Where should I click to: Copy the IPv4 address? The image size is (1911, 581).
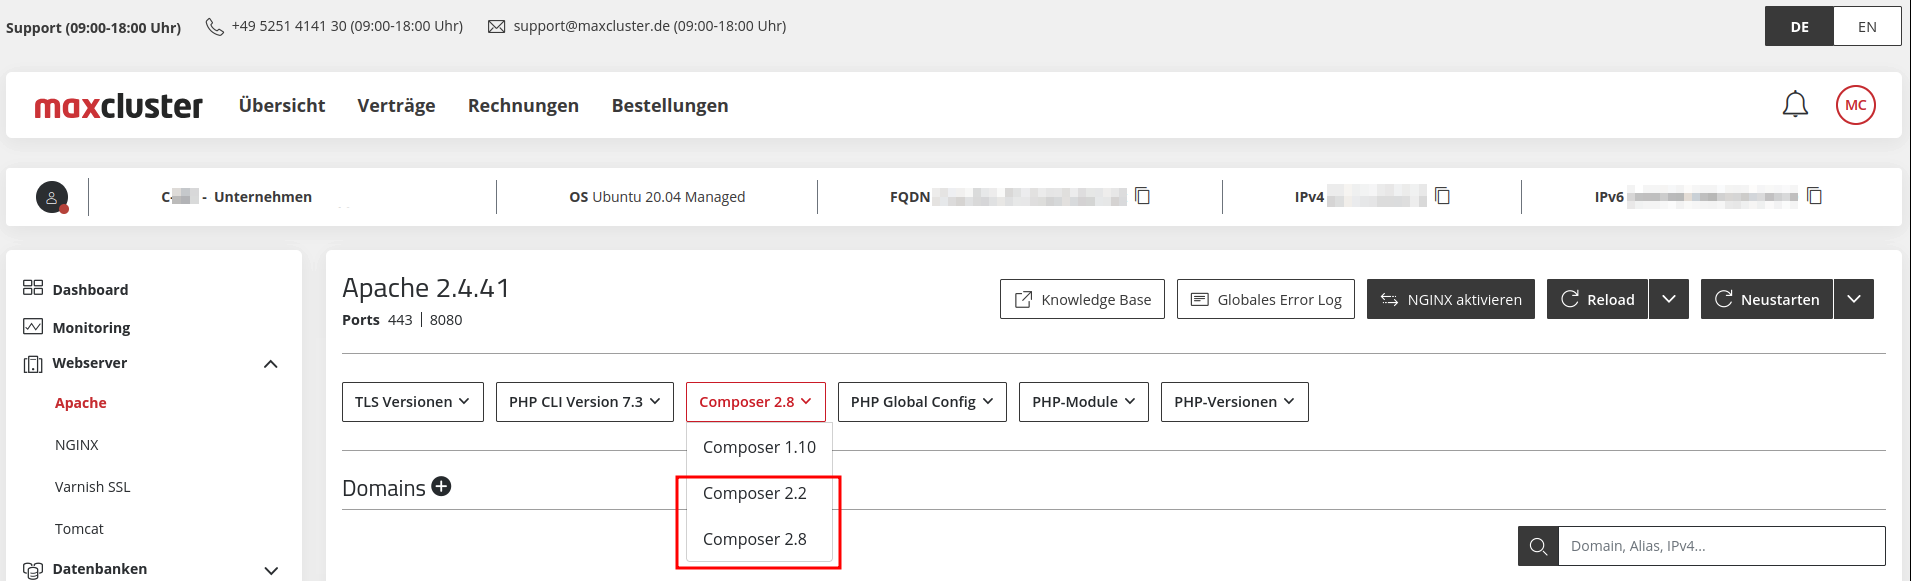coord(1442,196)
